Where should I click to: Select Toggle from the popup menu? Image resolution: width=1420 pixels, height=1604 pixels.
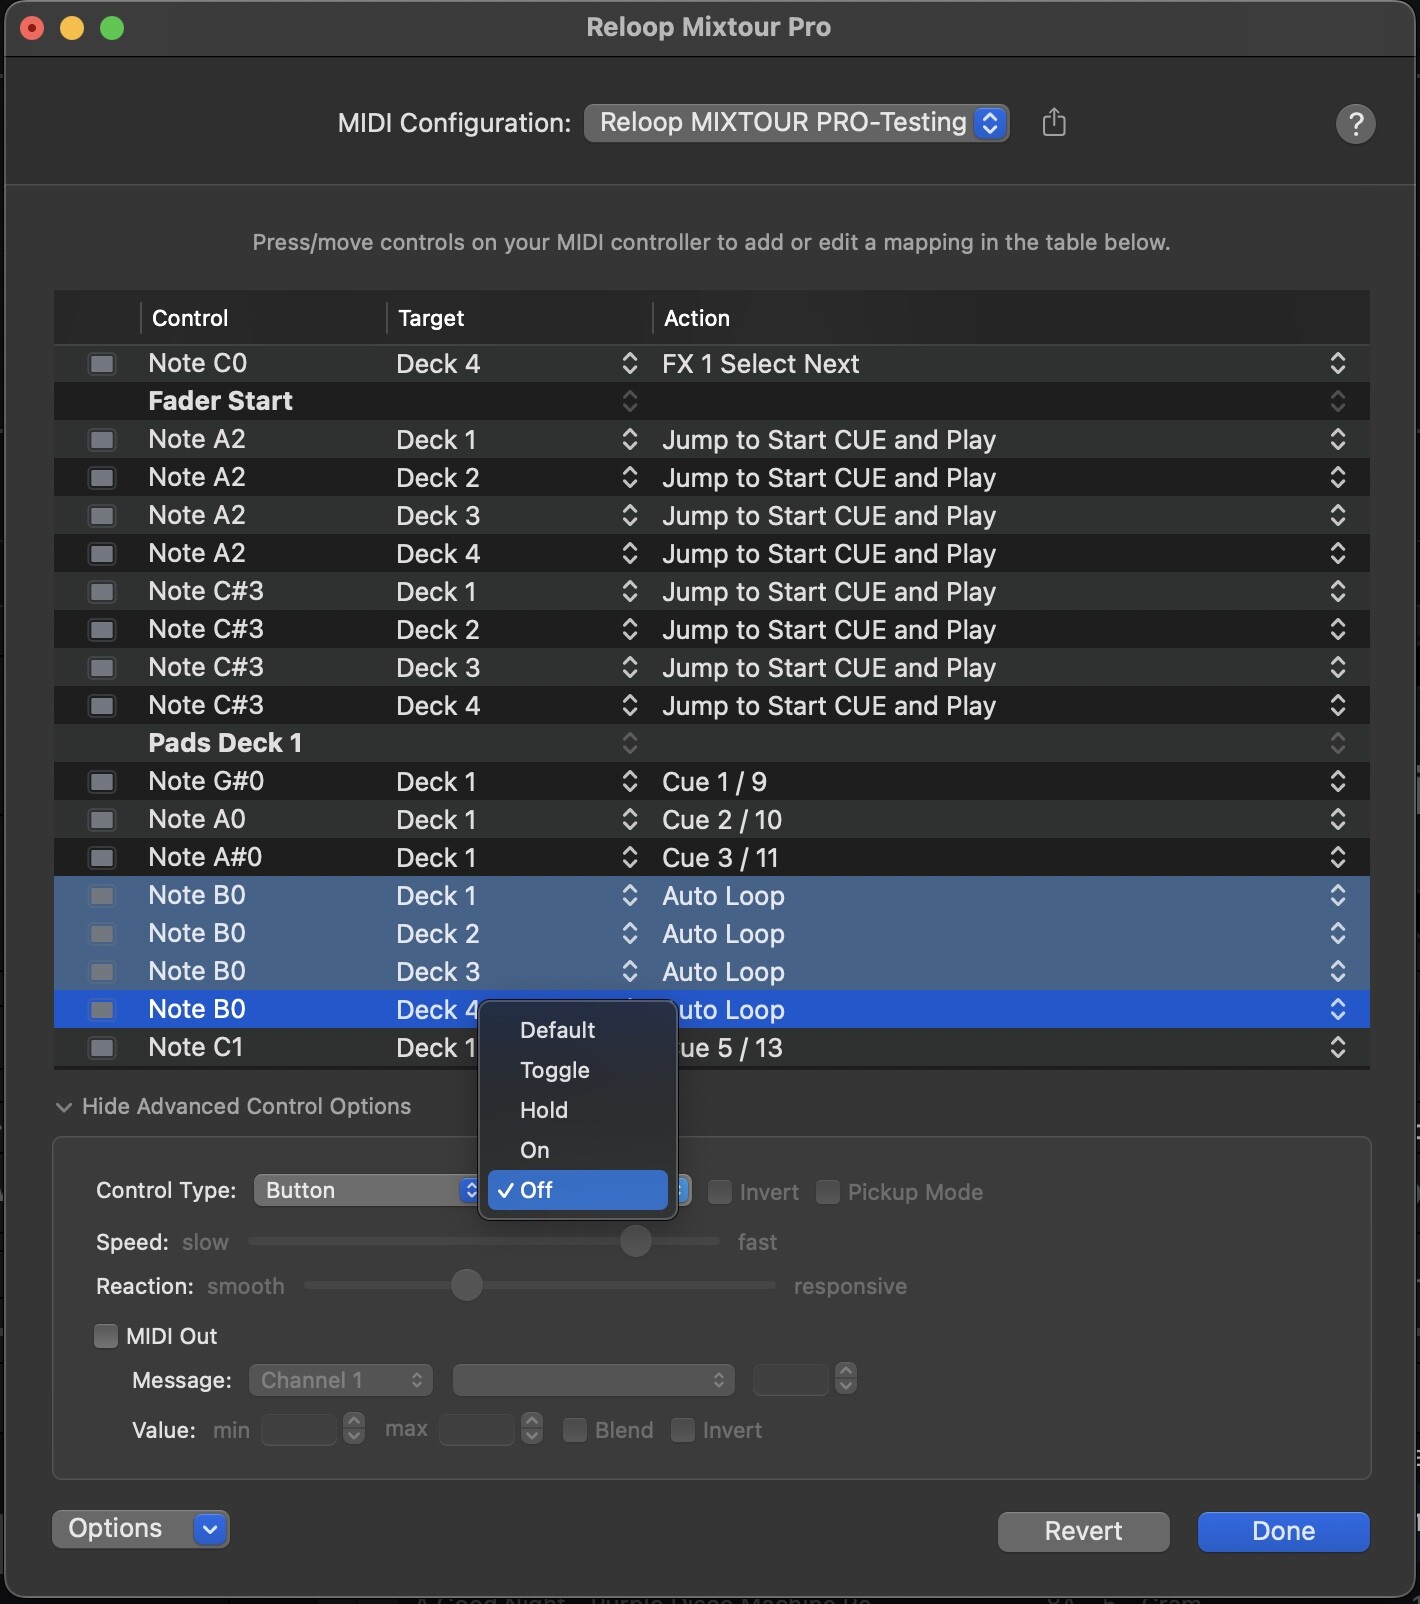[x=555, y=1070]
